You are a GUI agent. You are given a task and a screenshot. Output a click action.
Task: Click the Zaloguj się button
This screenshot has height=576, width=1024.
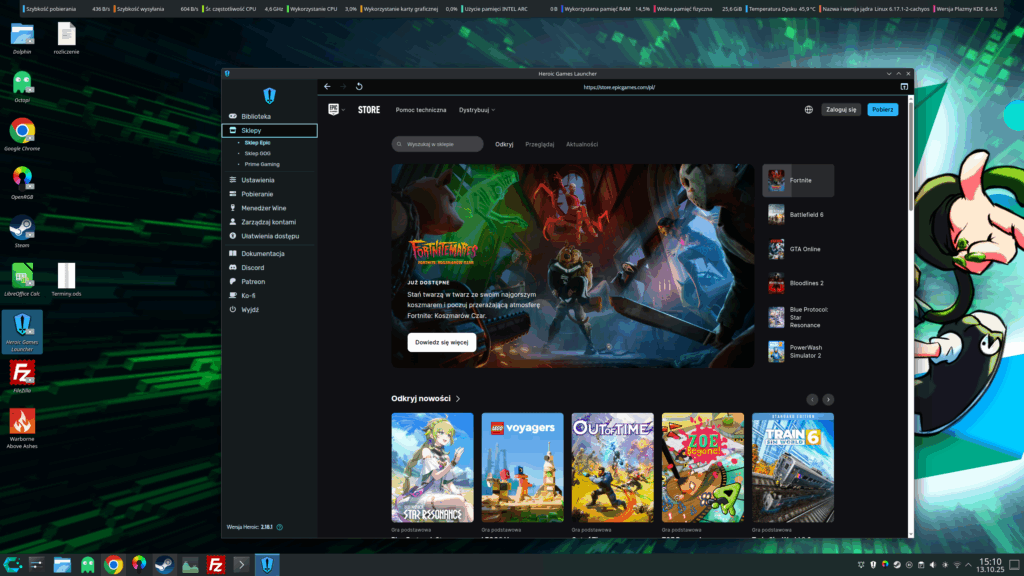tap(841, 110)
